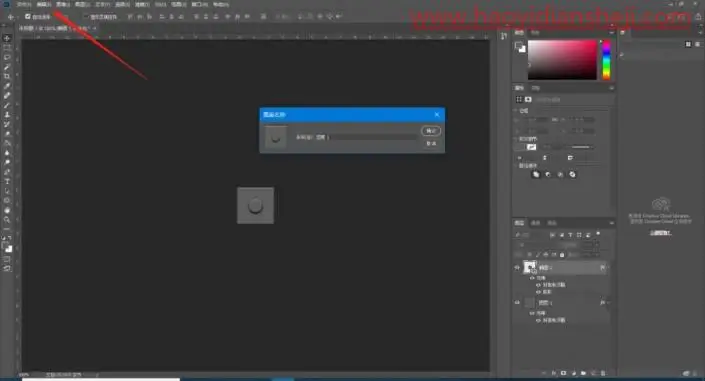Select the Pen tool
This screenshot has width=705, height=381.
pos(7,172)
